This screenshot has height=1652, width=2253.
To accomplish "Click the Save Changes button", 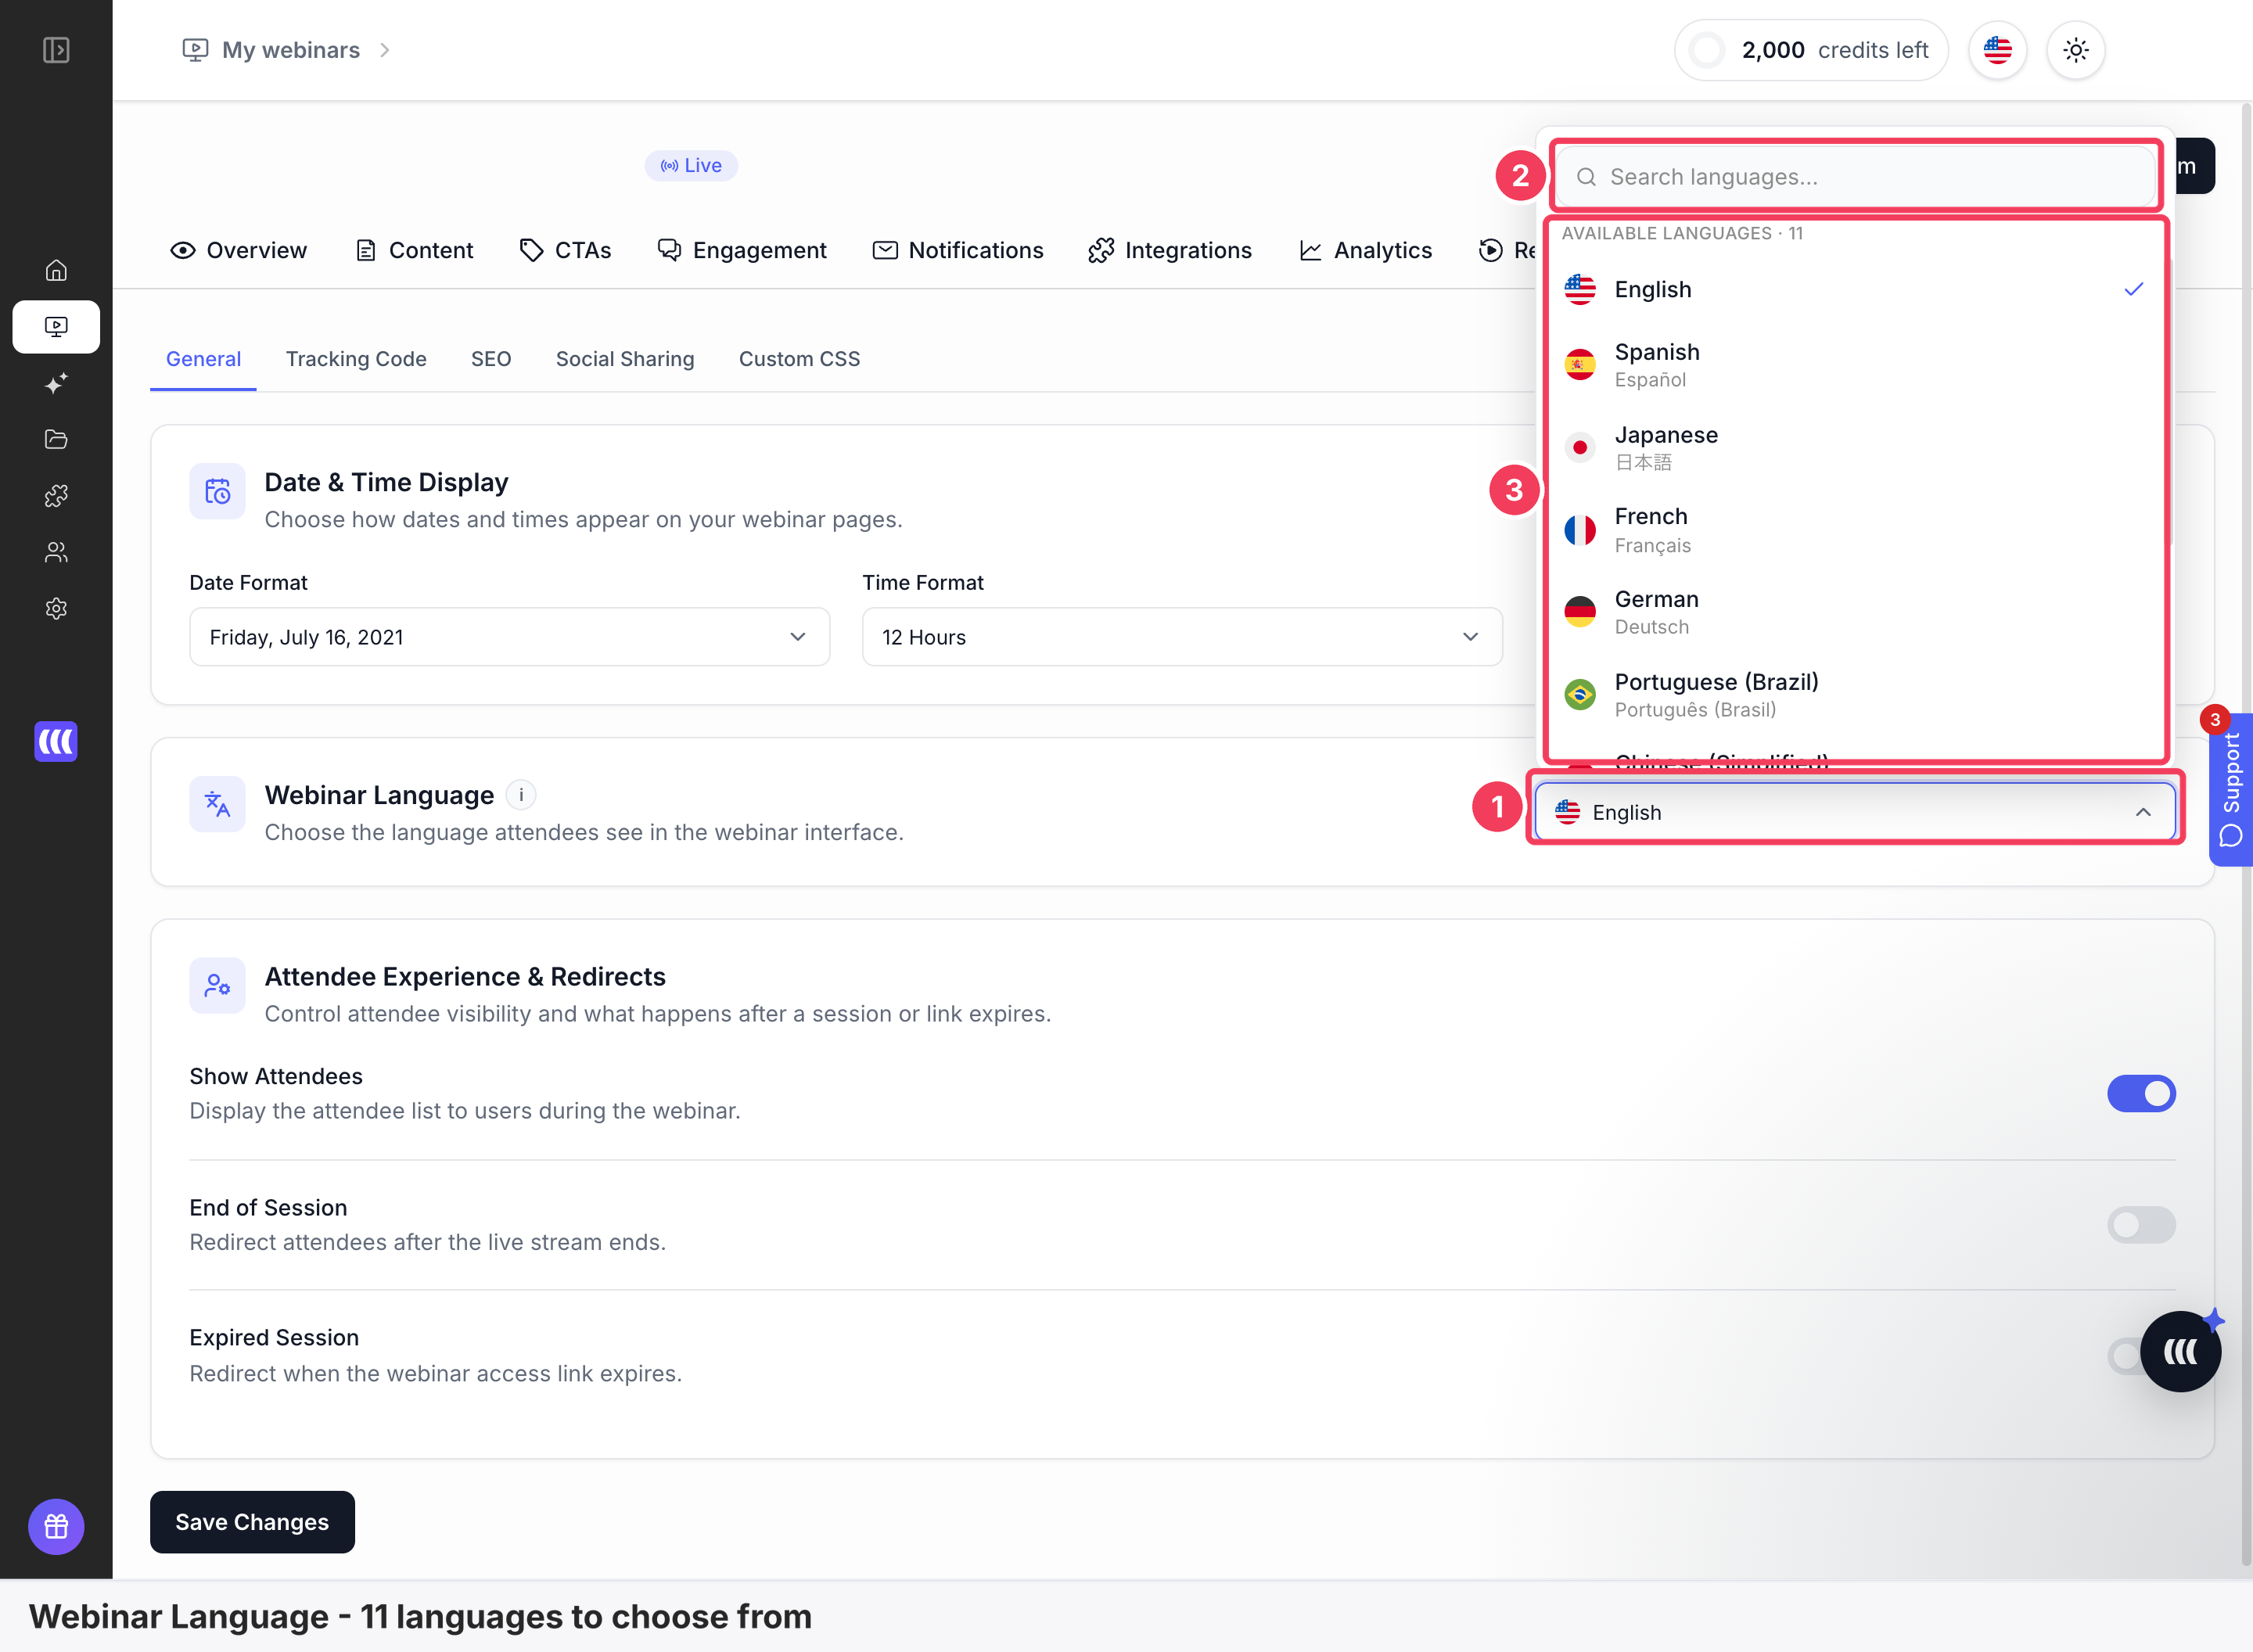I will click(252, 1522).
